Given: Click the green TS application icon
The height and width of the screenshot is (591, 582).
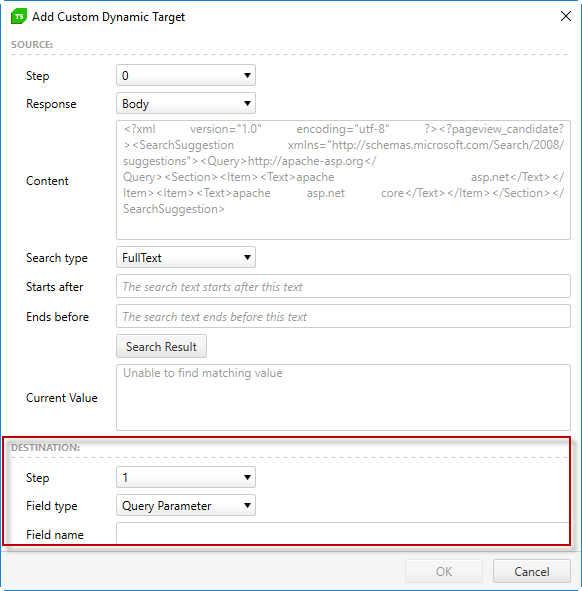Looking at the screenshot, I should (x=19, y=17).
